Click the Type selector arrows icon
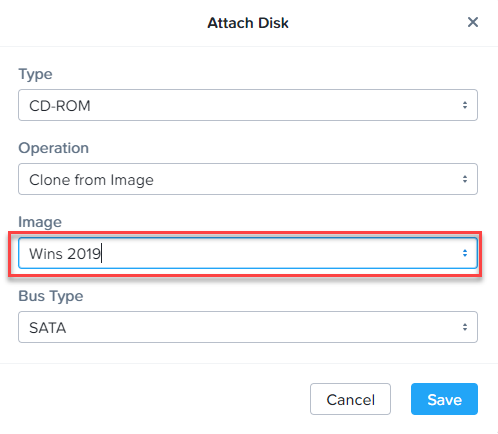 tap(465, 105)
